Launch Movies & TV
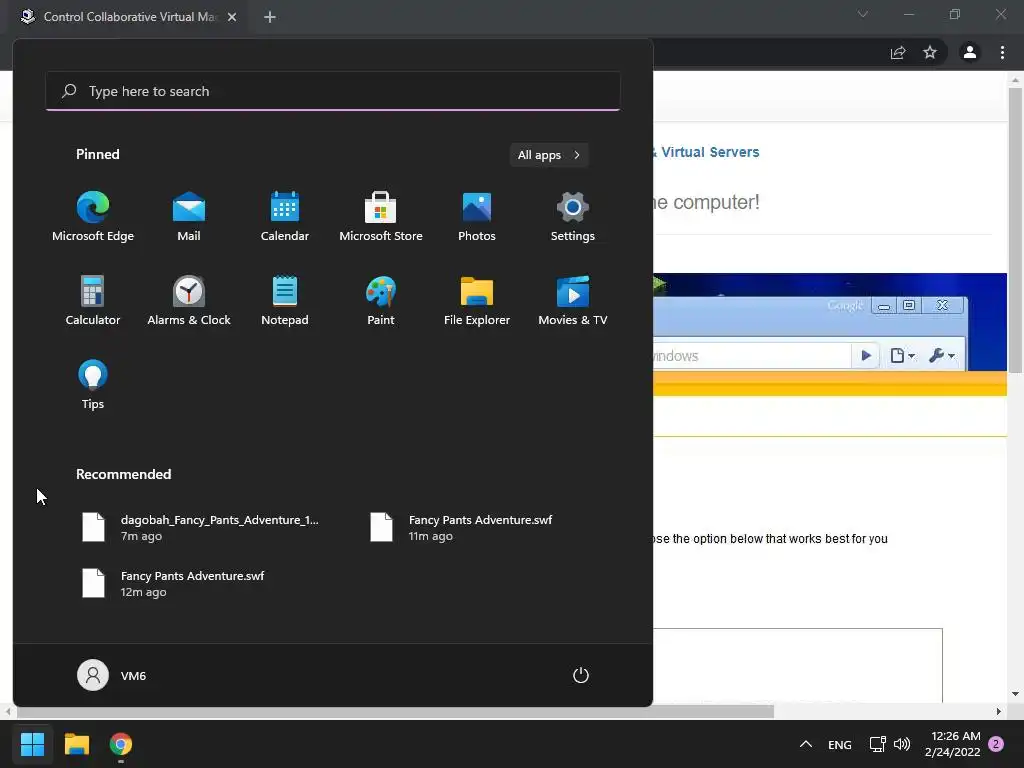 coord(573,300)
